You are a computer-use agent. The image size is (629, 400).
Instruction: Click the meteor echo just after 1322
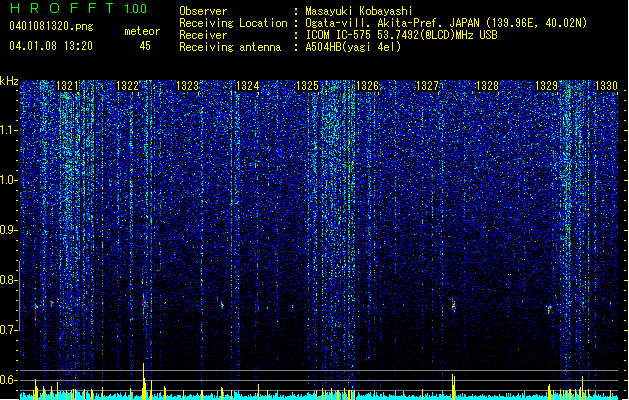pos(144,303)
